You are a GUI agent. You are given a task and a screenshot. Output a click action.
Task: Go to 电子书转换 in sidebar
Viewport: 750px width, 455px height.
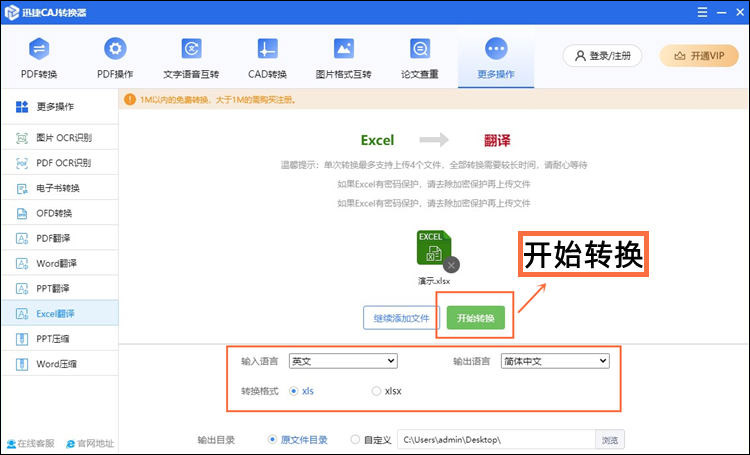pyautogui.click(x=60, y=189)
